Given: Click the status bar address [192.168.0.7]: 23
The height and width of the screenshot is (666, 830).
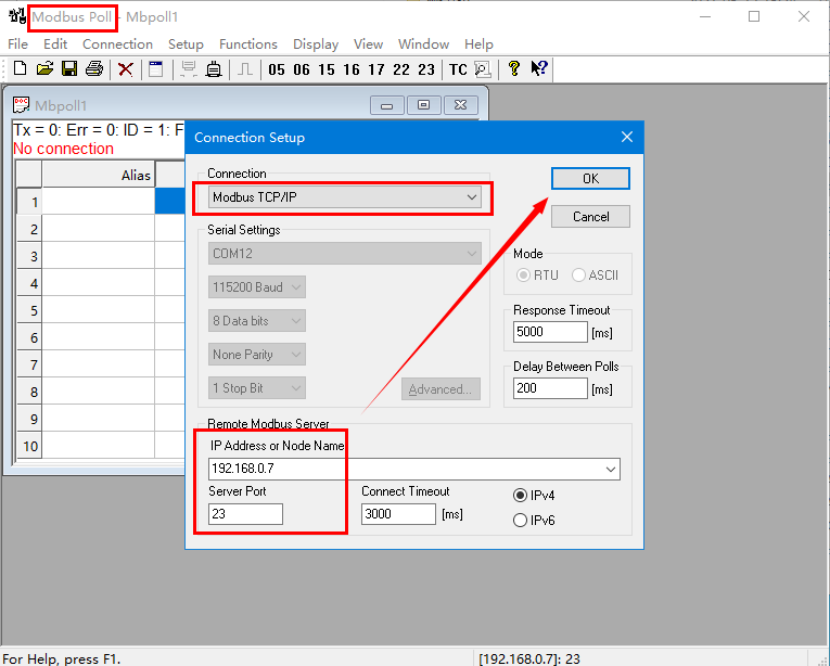Looking at the screenshot, I should (529, 659).
